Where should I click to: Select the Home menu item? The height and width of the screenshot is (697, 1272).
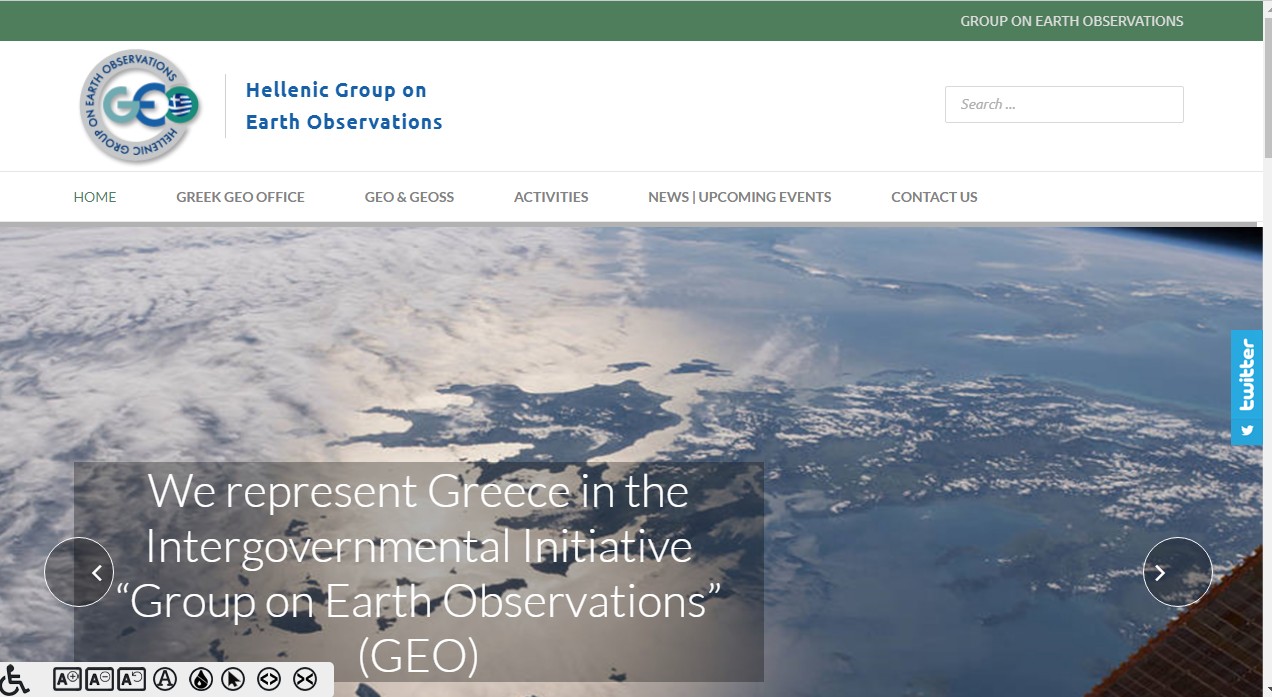click(95, 197)
